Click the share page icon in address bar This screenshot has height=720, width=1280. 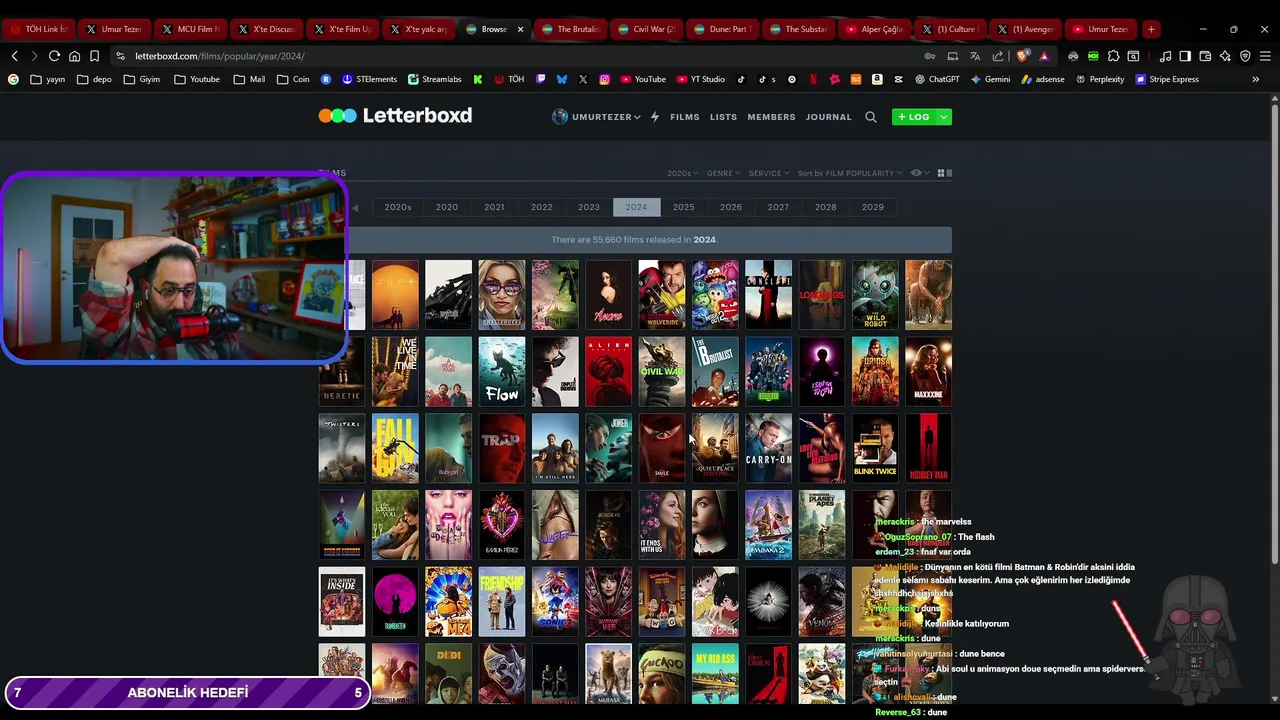click(x=997, y=56)
